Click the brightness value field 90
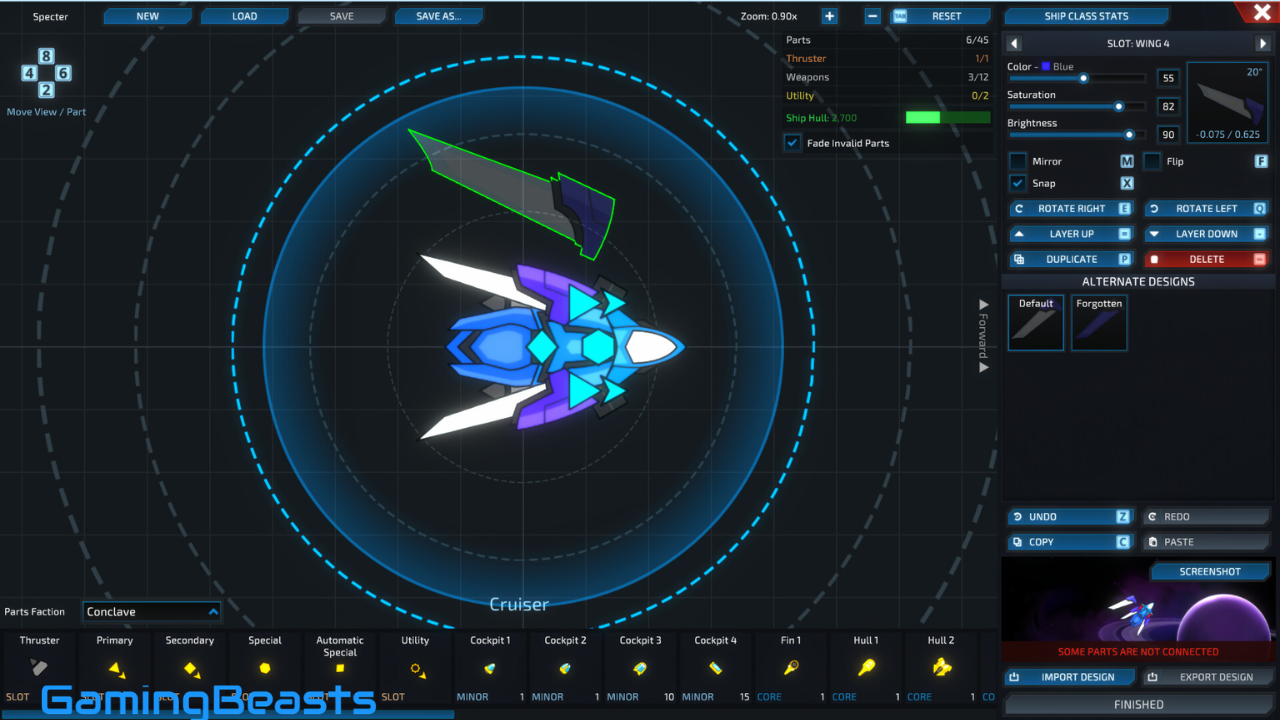Screen dimensions: 1280x720 click(x=1168, y=134)
